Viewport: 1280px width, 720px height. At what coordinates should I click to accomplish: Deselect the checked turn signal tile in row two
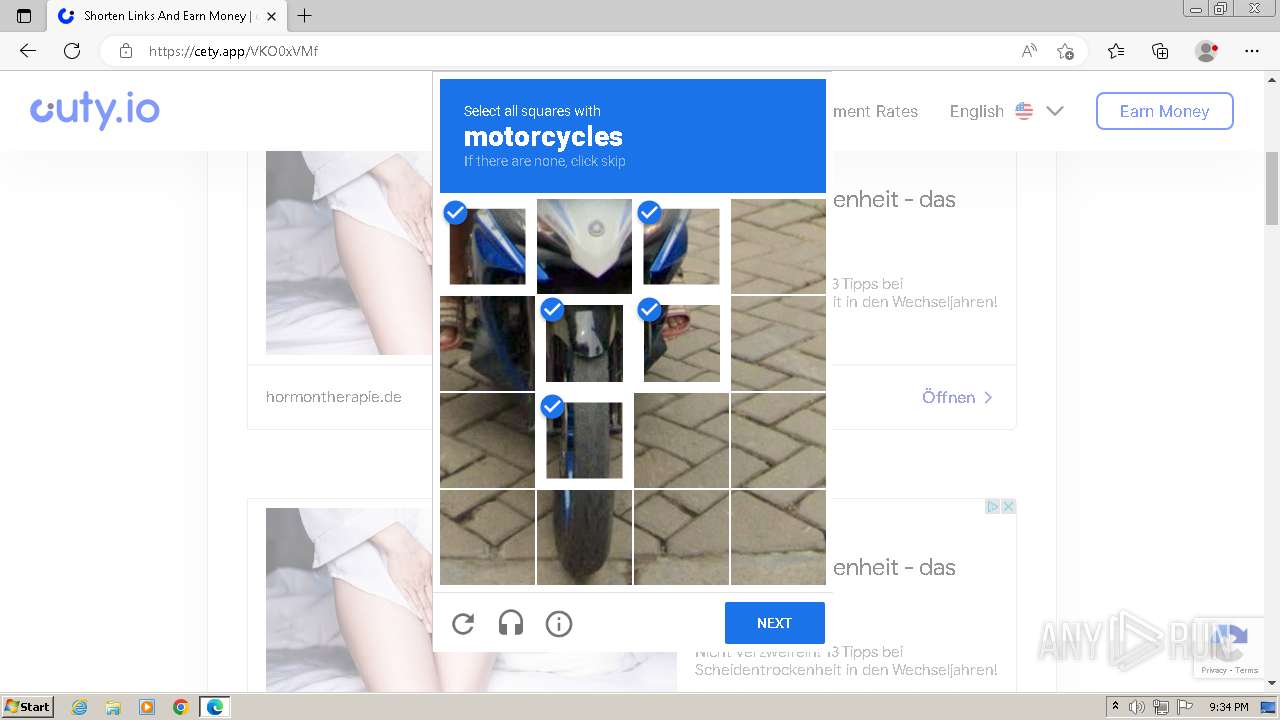[x=681, y=343]
